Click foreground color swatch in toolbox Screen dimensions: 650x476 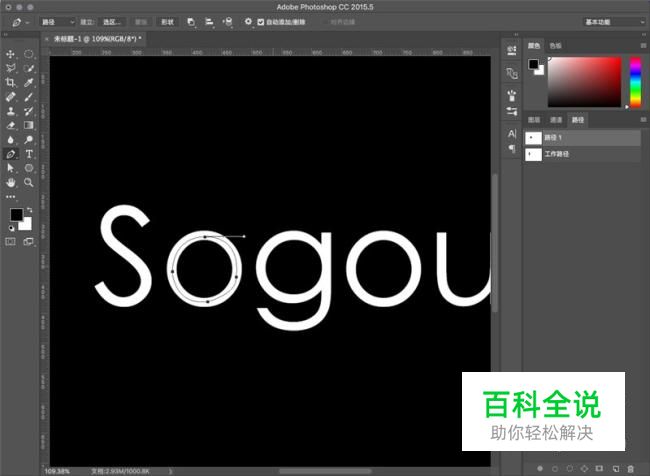point(17,215)
